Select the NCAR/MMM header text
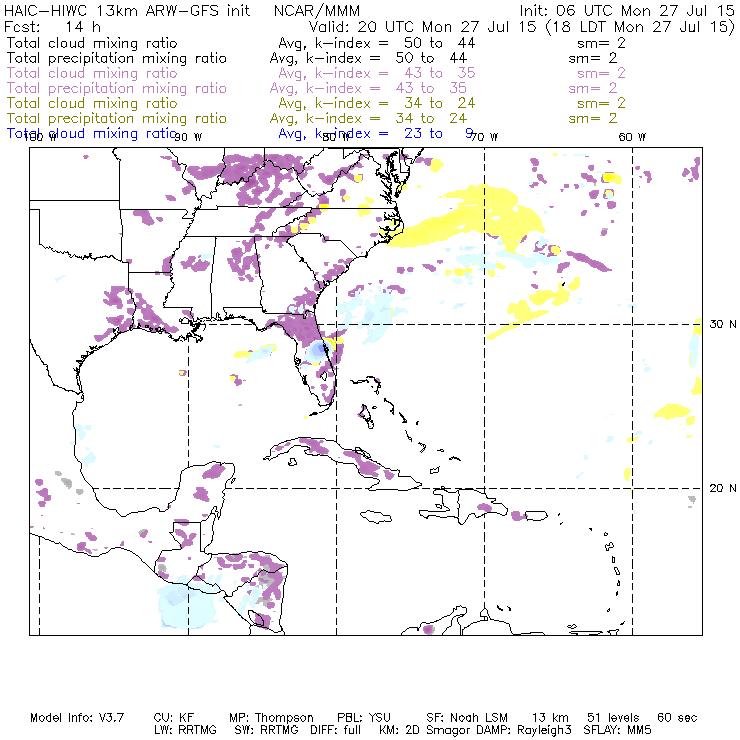 [317, 10]
